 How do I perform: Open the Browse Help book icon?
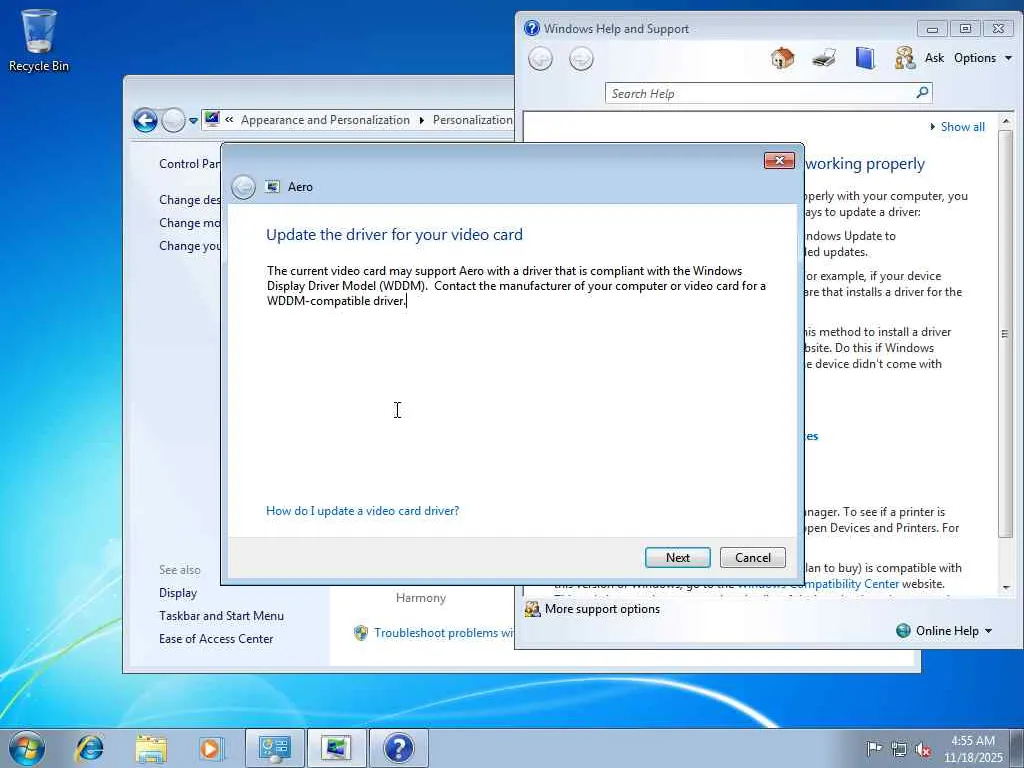(x=865, y=58)
